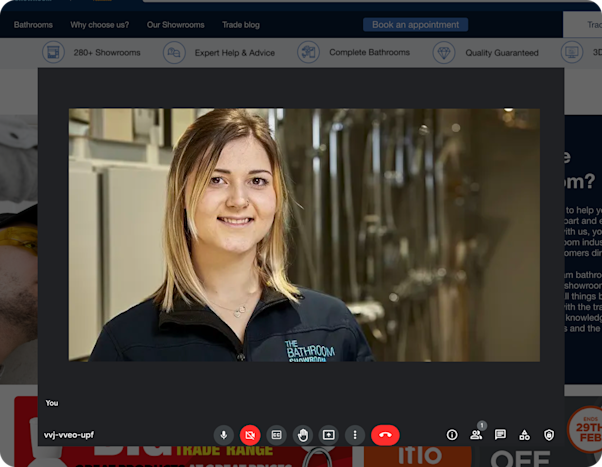Show the participants people panel

click(x=476, y=435)
